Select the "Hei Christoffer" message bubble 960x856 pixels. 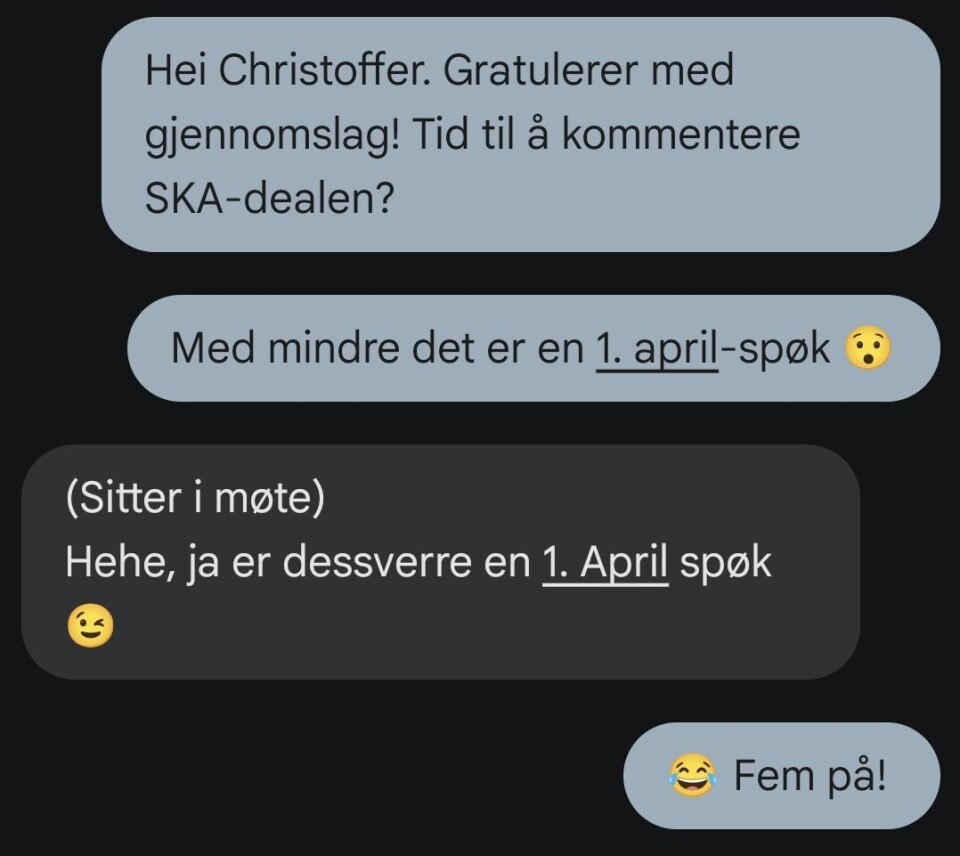[520, 135]
